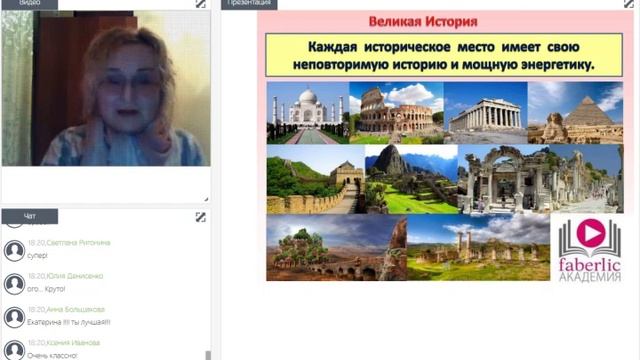Click the Great Wall of China photo
This screenshot has width=640, height=360.
coord(316,179)
